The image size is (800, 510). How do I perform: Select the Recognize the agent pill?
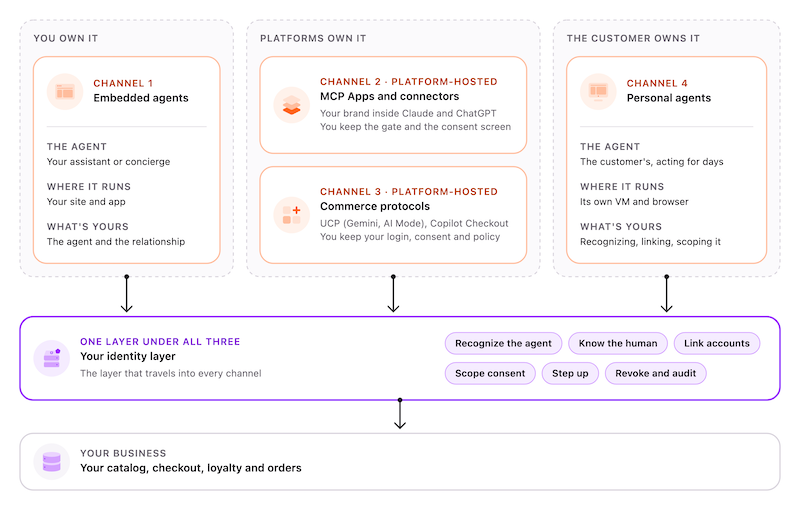tap(503, 343)
